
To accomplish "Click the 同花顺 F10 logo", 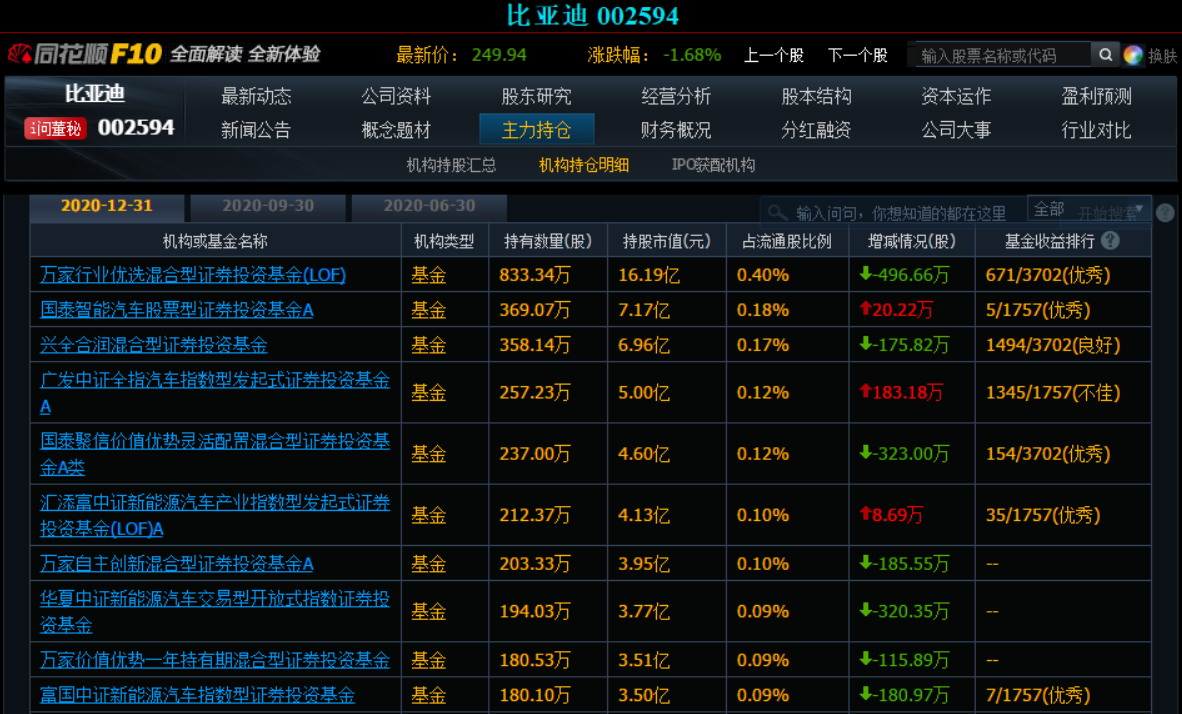I will pyautogui.click(x=85, y=54).
